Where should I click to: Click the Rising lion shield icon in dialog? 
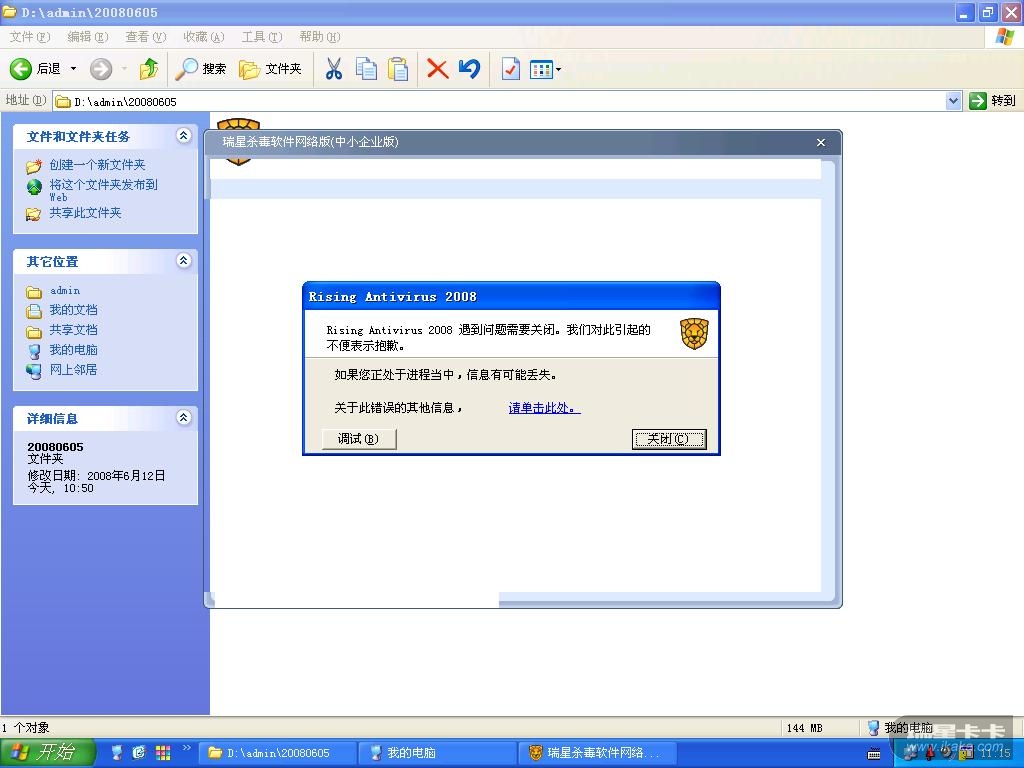[x=694, y=334]
